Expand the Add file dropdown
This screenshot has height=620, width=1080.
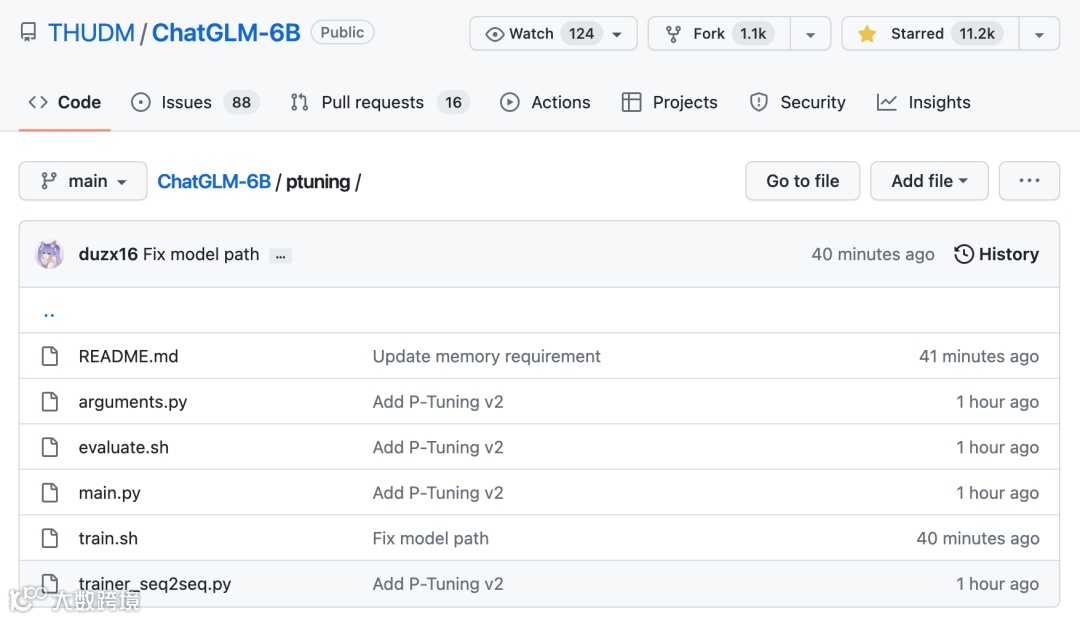click(x=929, y=181)
